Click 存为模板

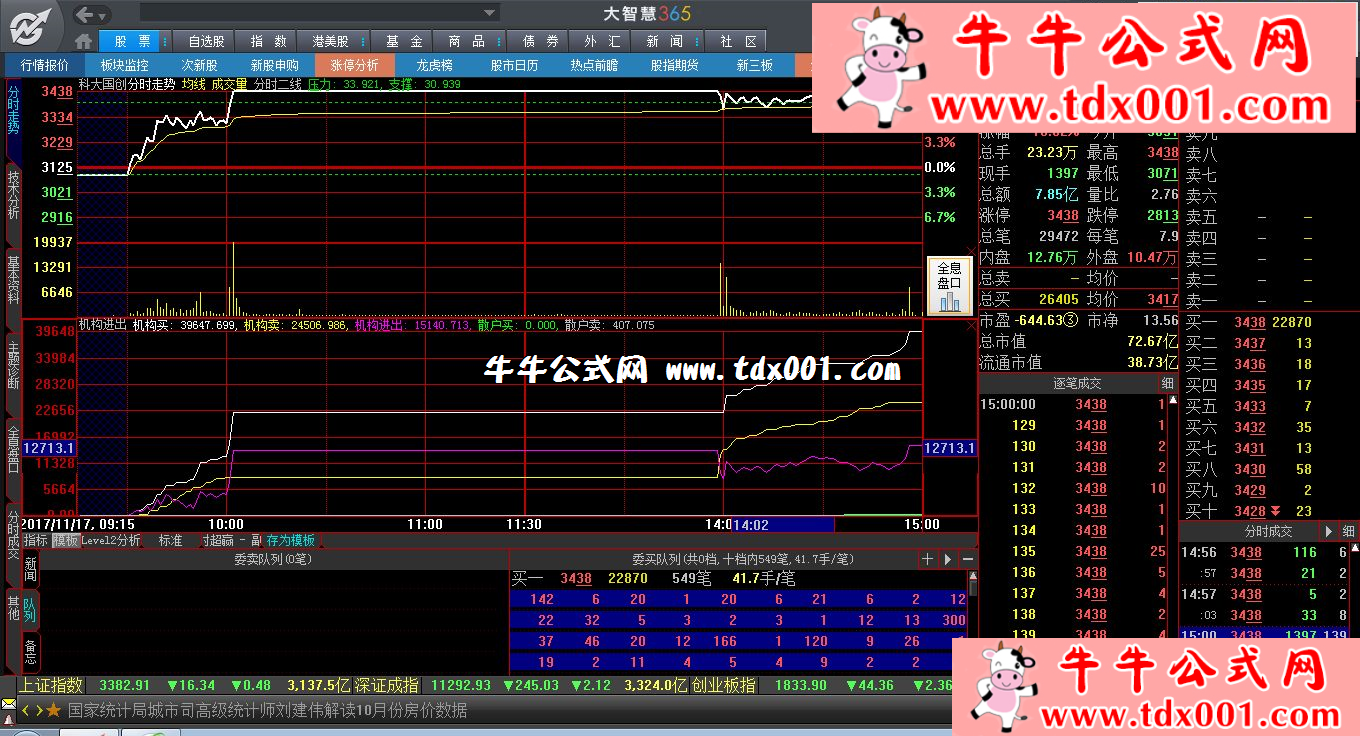click(x=291, y=540)
